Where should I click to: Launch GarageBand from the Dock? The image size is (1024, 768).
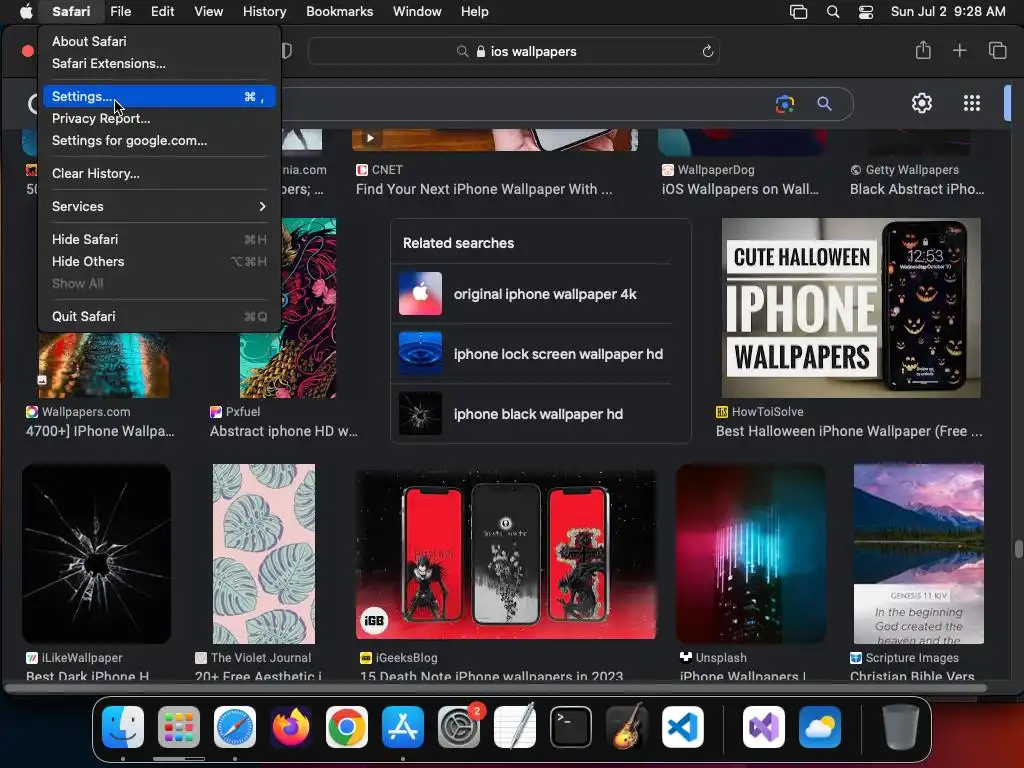[x=627, y=727]
